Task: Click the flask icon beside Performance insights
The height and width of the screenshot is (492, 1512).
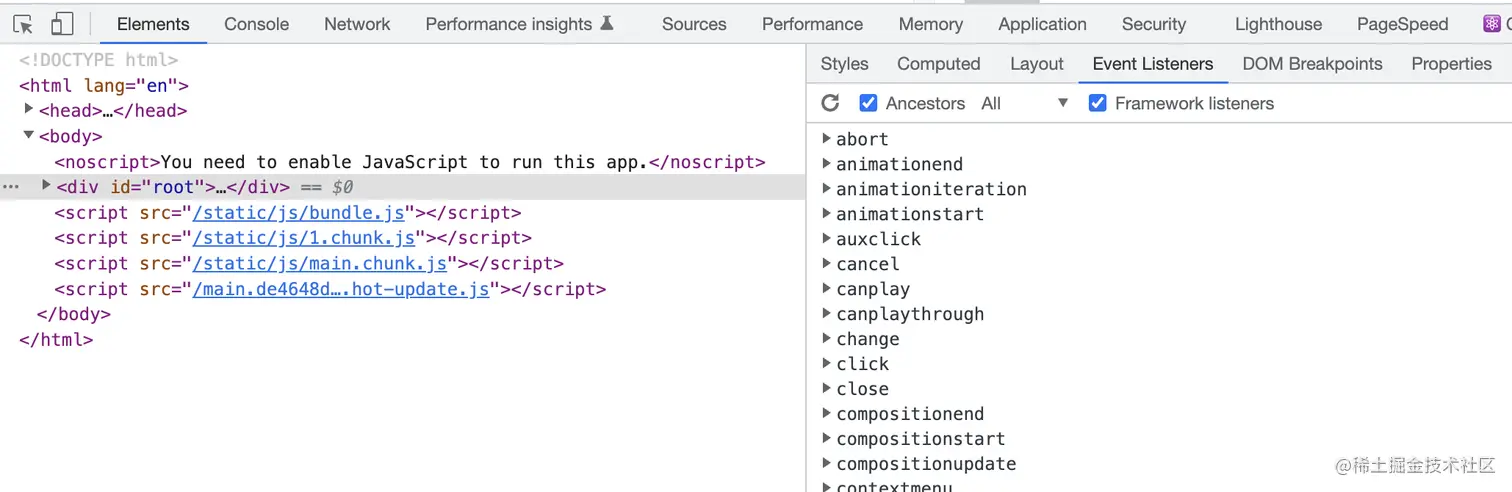Action: coord(607,23)
